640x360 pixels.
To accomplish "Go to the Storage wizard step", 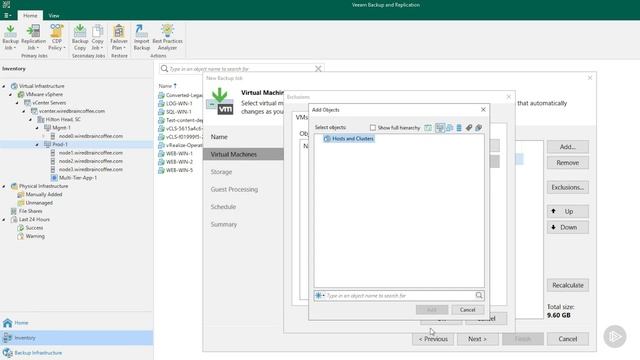I will pyautogui.click(x=221, y=172).
